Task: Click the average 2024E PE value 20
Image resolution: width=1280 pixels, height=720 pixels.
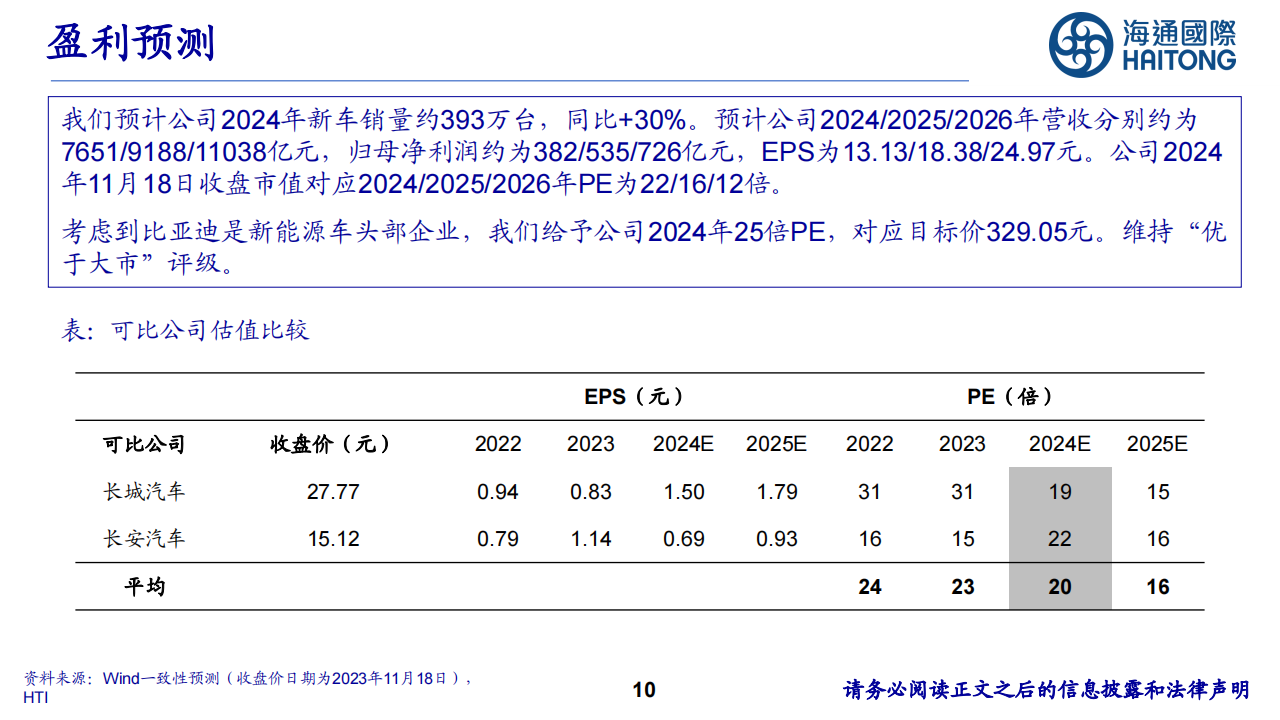Action: click(x=1060, y=587)
